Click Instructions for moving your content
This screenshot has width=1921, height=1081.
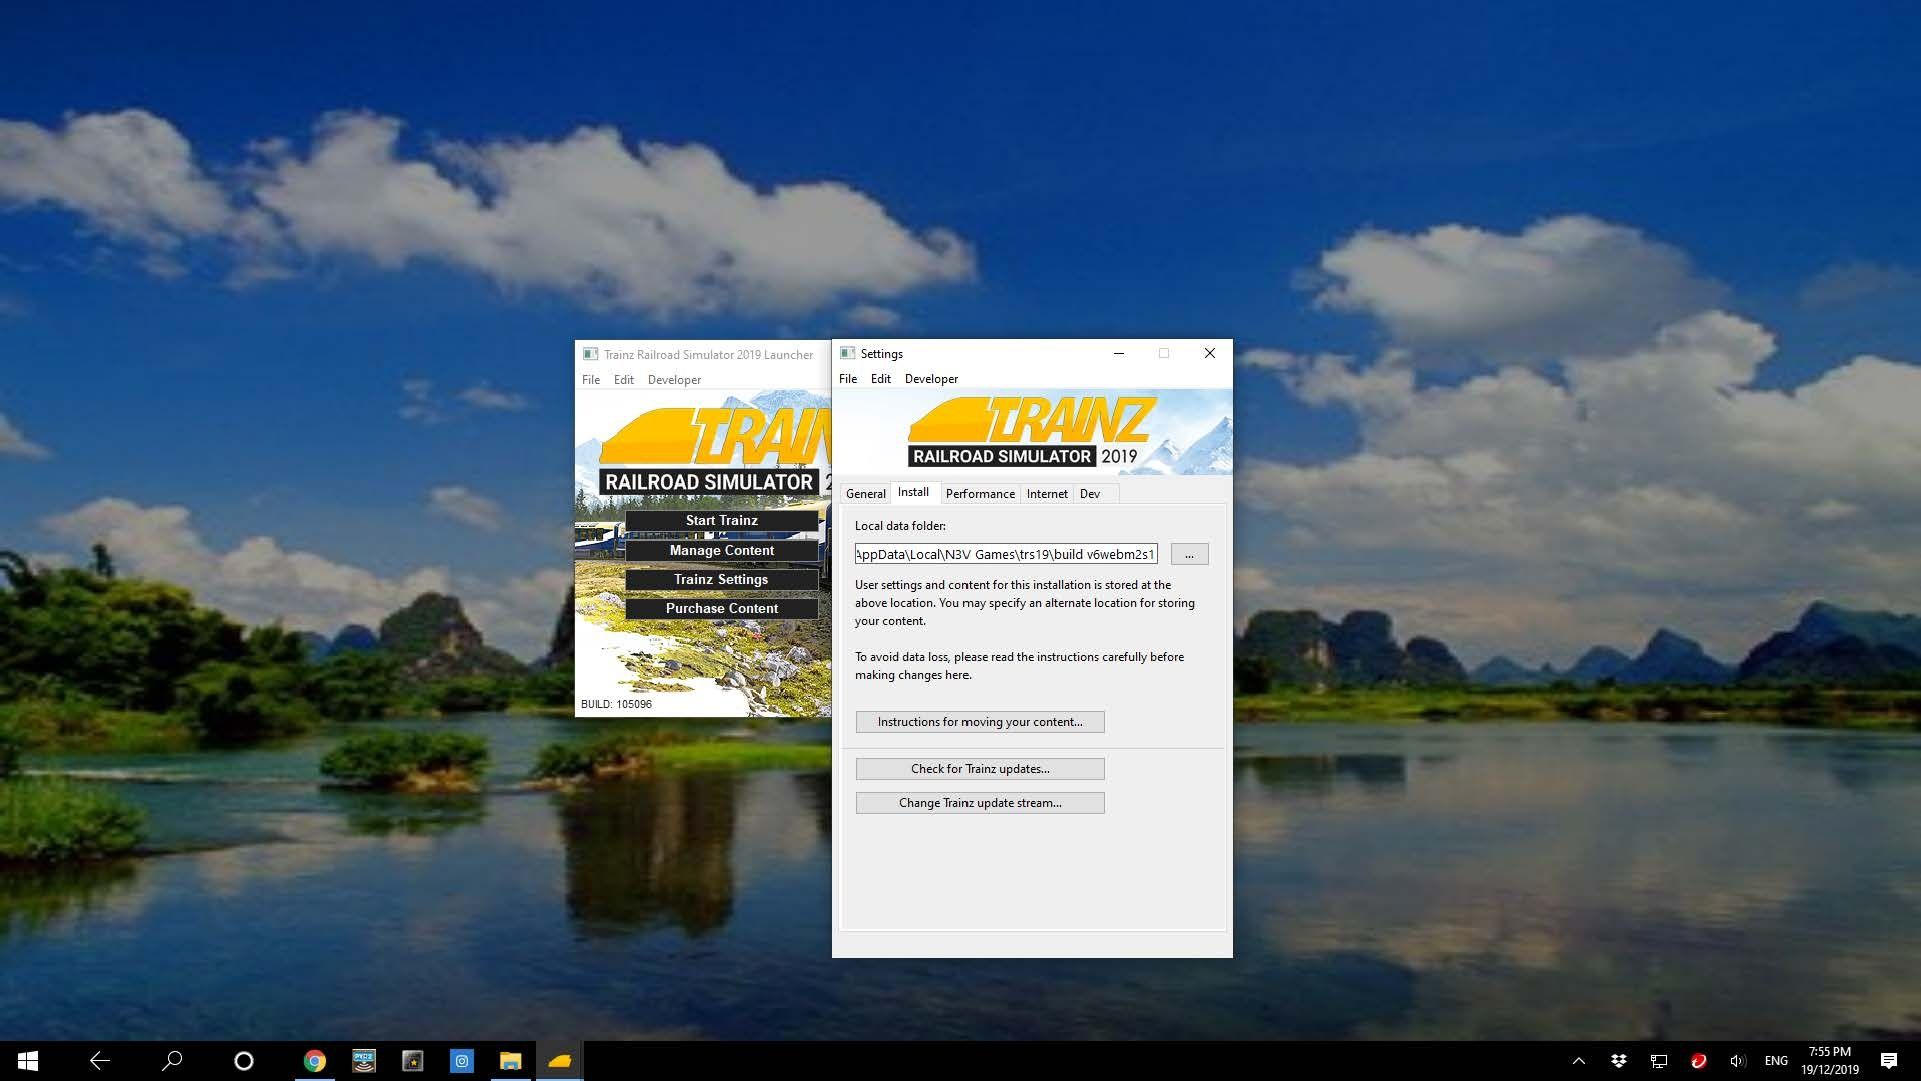coord(979,722)
